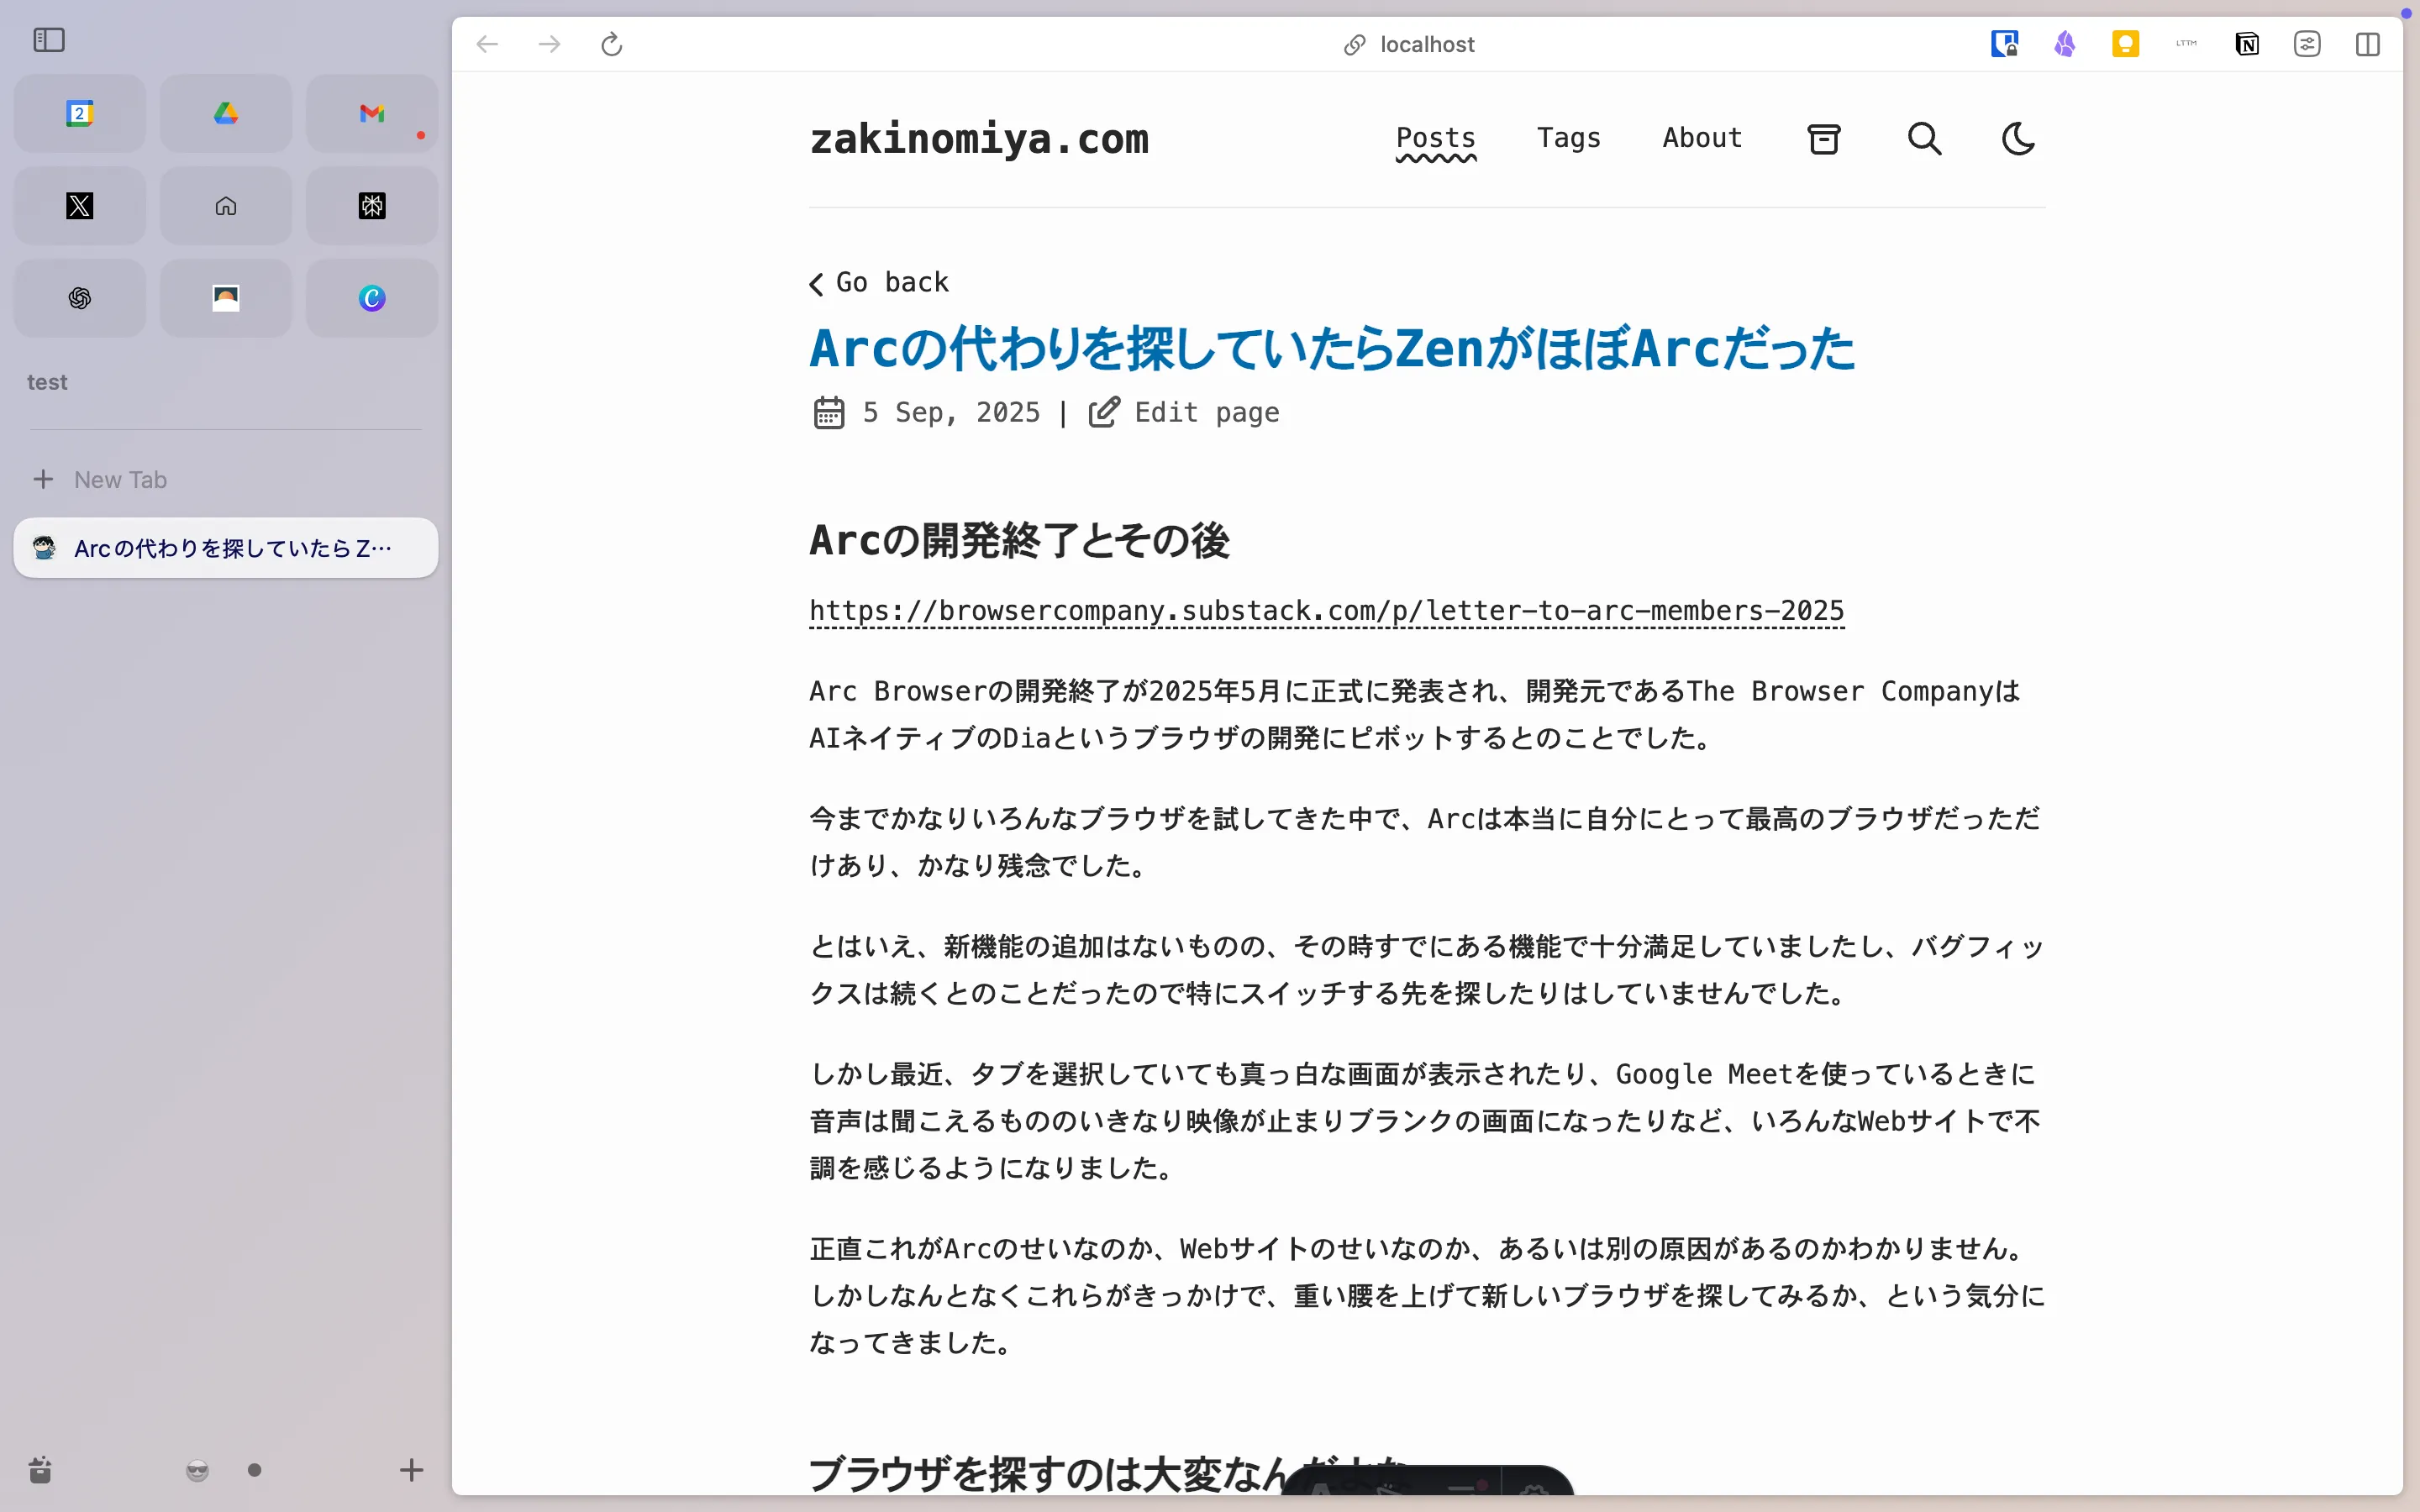The width and height of the screenshot is (2420, 1512).
Task: Go to the Posts nav item
Action: pyautogui.click(x=1435, y=138)
